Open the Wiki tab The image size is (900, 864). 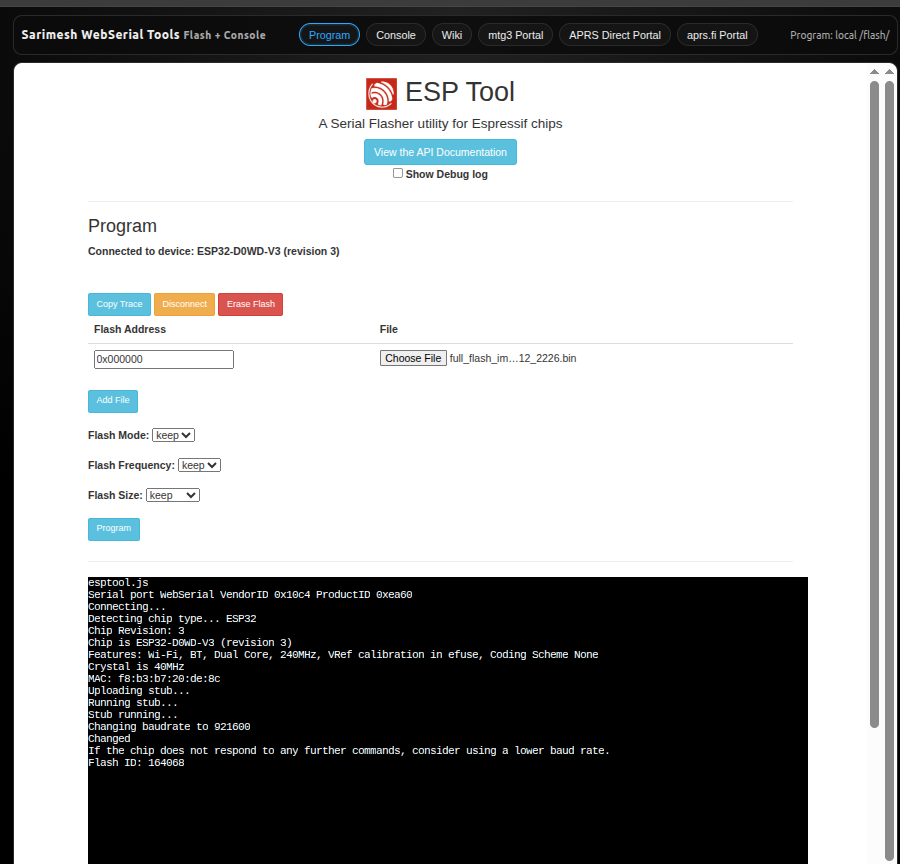point(452,35)
